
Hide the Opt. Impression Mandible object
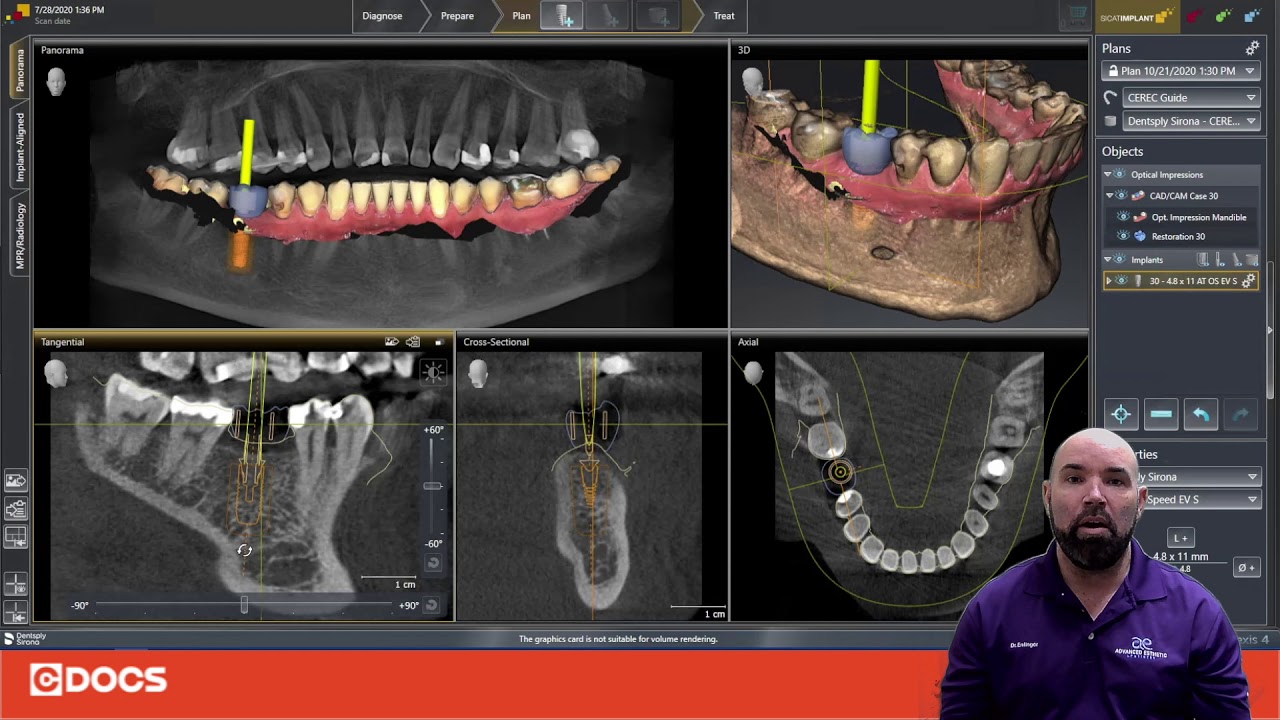[x=1123, y=217]
